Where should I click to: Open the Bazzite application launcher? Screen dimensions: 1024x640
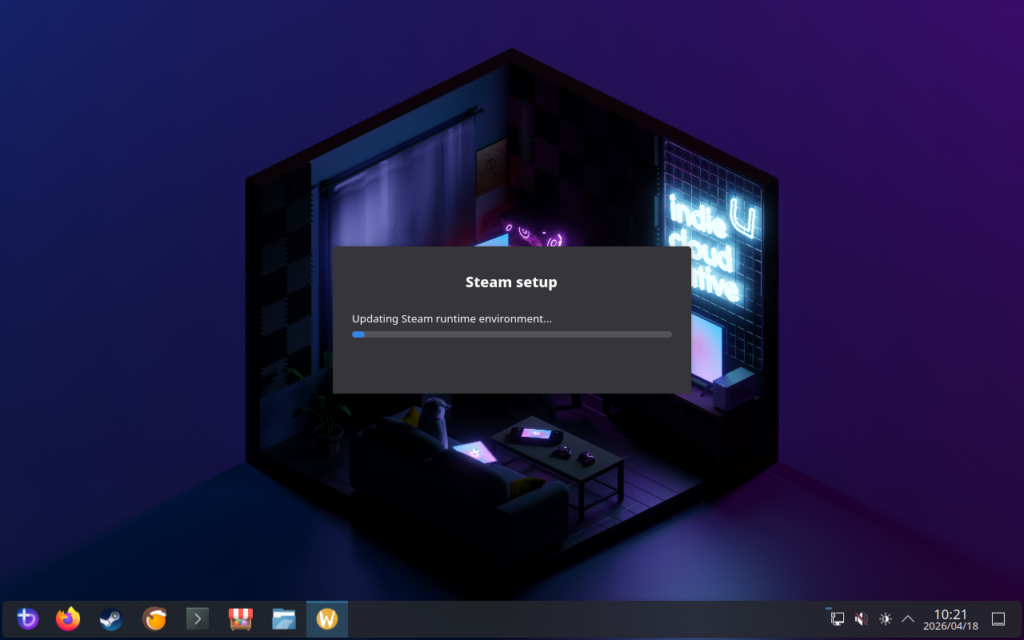pos(27,619)
